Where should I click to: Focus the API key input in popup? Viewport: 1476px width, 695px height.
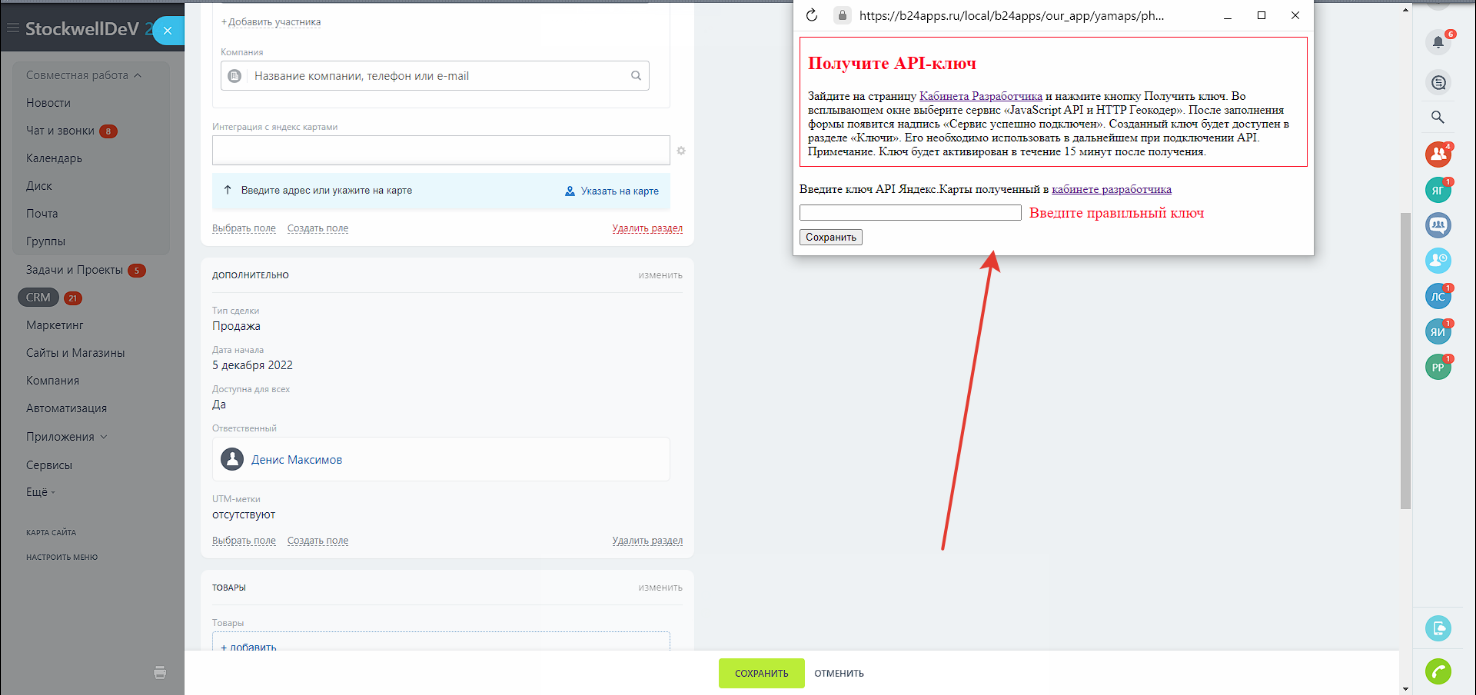[x=910, y=213]
